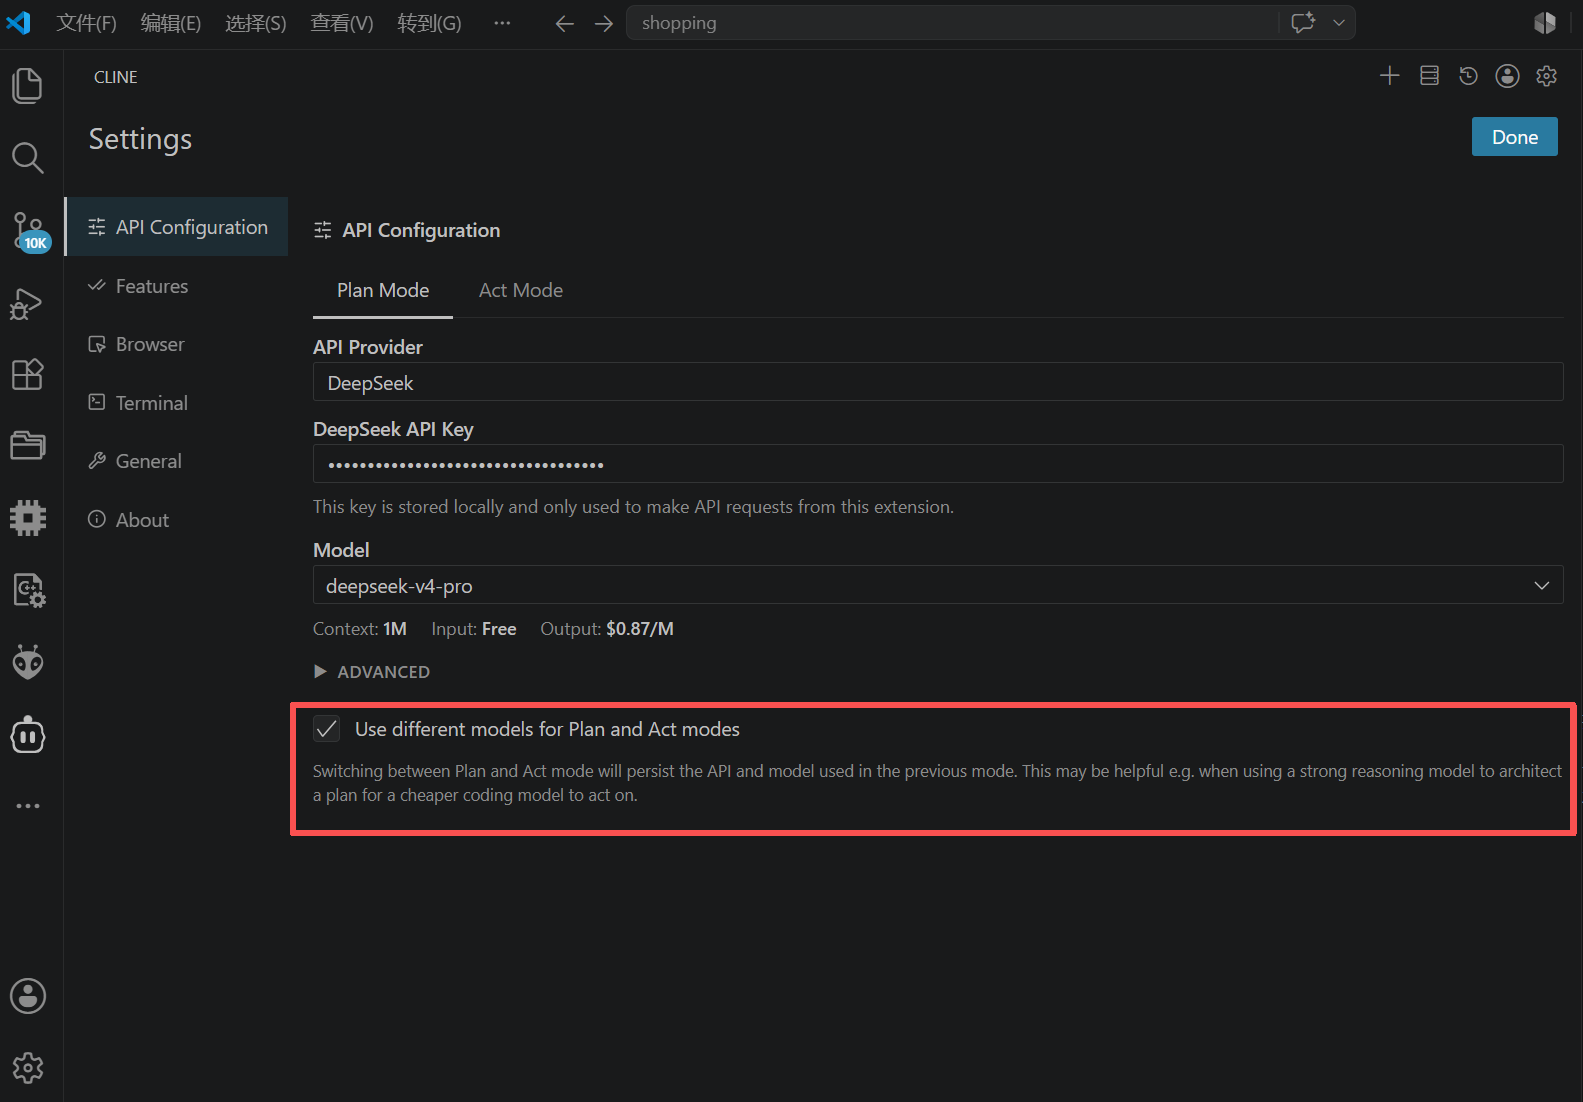This screenshot has width=1583, height=1102.
Task: Open the alien-face PlatformIO icon
Action: click(28, 662)
